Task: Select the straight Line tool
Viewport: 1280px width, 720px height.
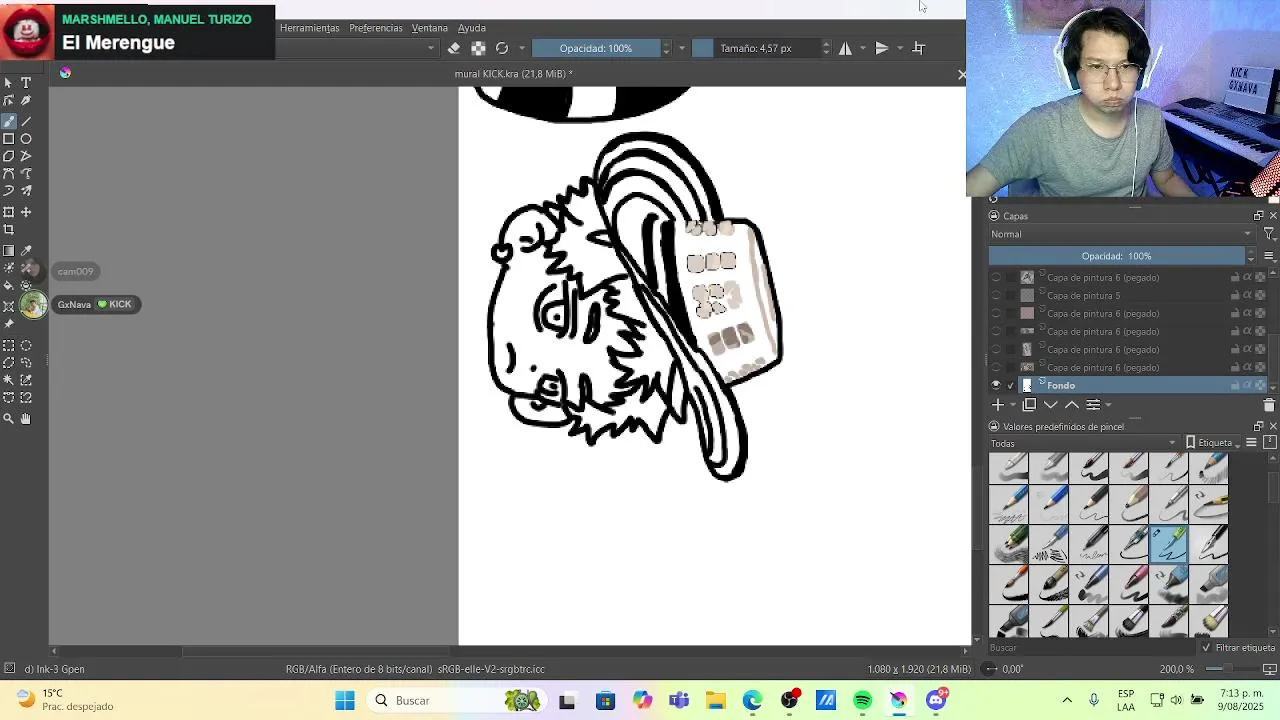Action: coord(26,121)
